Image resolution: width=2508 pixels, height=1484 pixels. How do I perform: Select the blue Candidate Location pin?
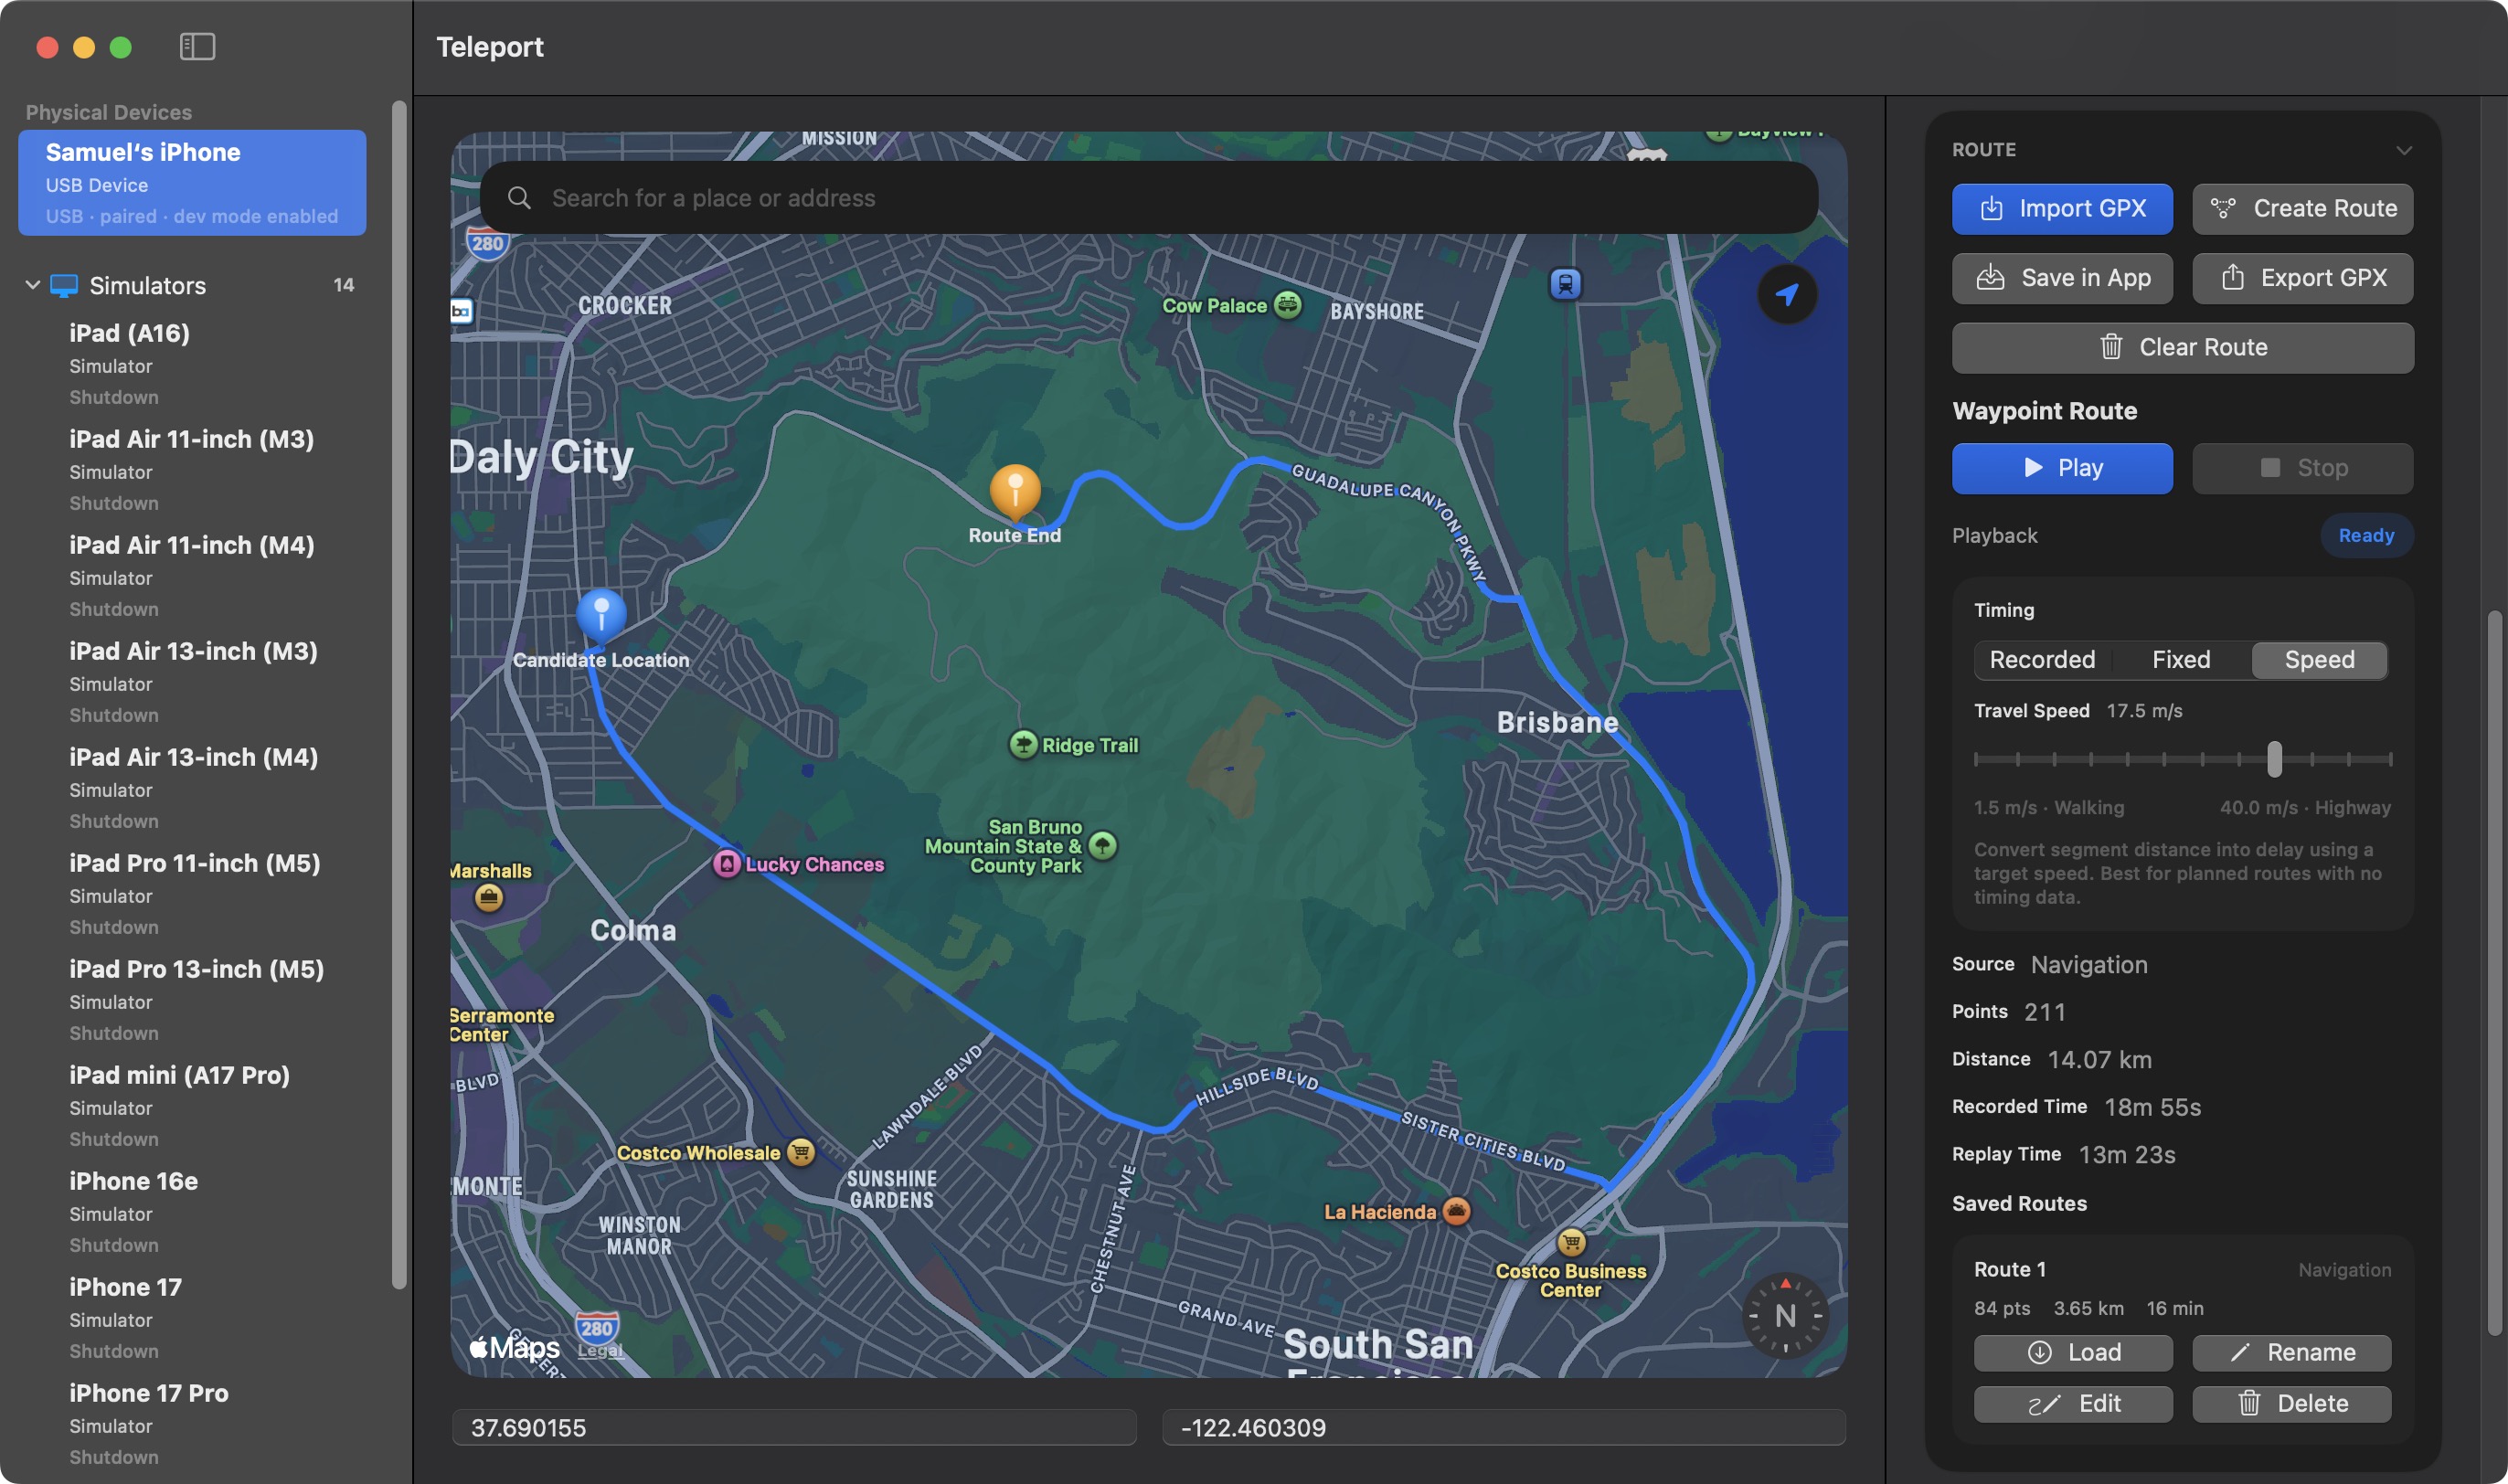601,614
